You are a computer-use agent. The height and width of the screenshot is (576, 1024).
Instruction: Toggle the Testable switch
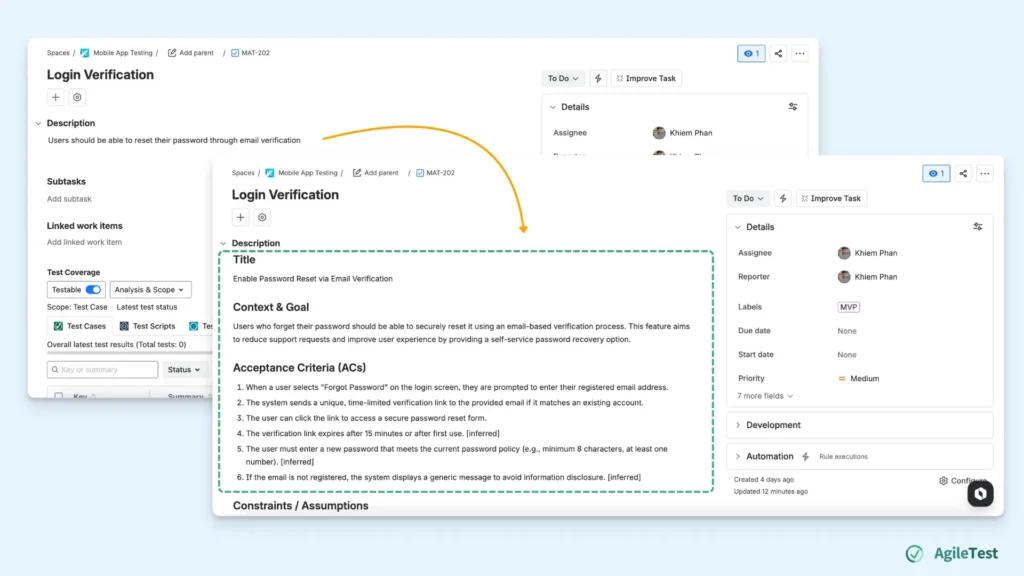coord(93,289)
